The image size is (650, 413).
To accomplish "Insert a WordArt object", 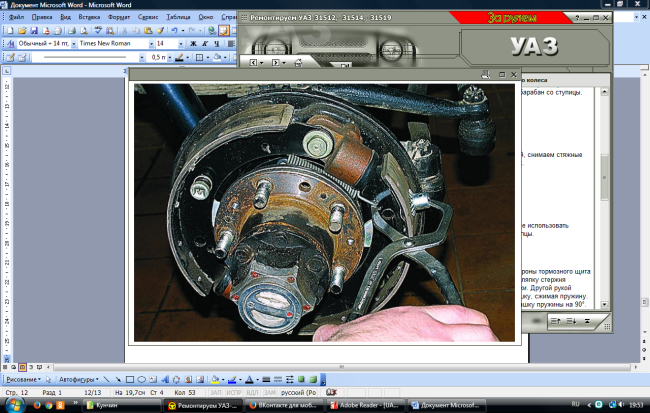I will click(165, 379).
